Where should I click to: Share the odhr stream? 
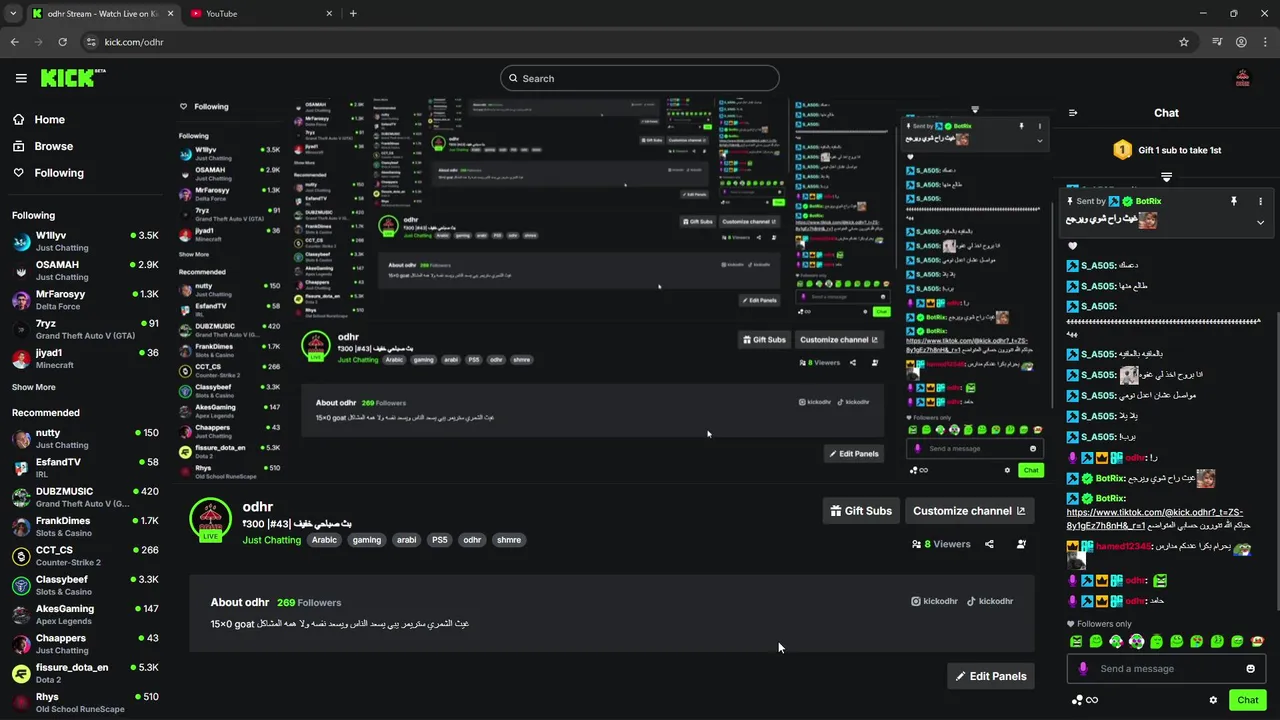989,544
